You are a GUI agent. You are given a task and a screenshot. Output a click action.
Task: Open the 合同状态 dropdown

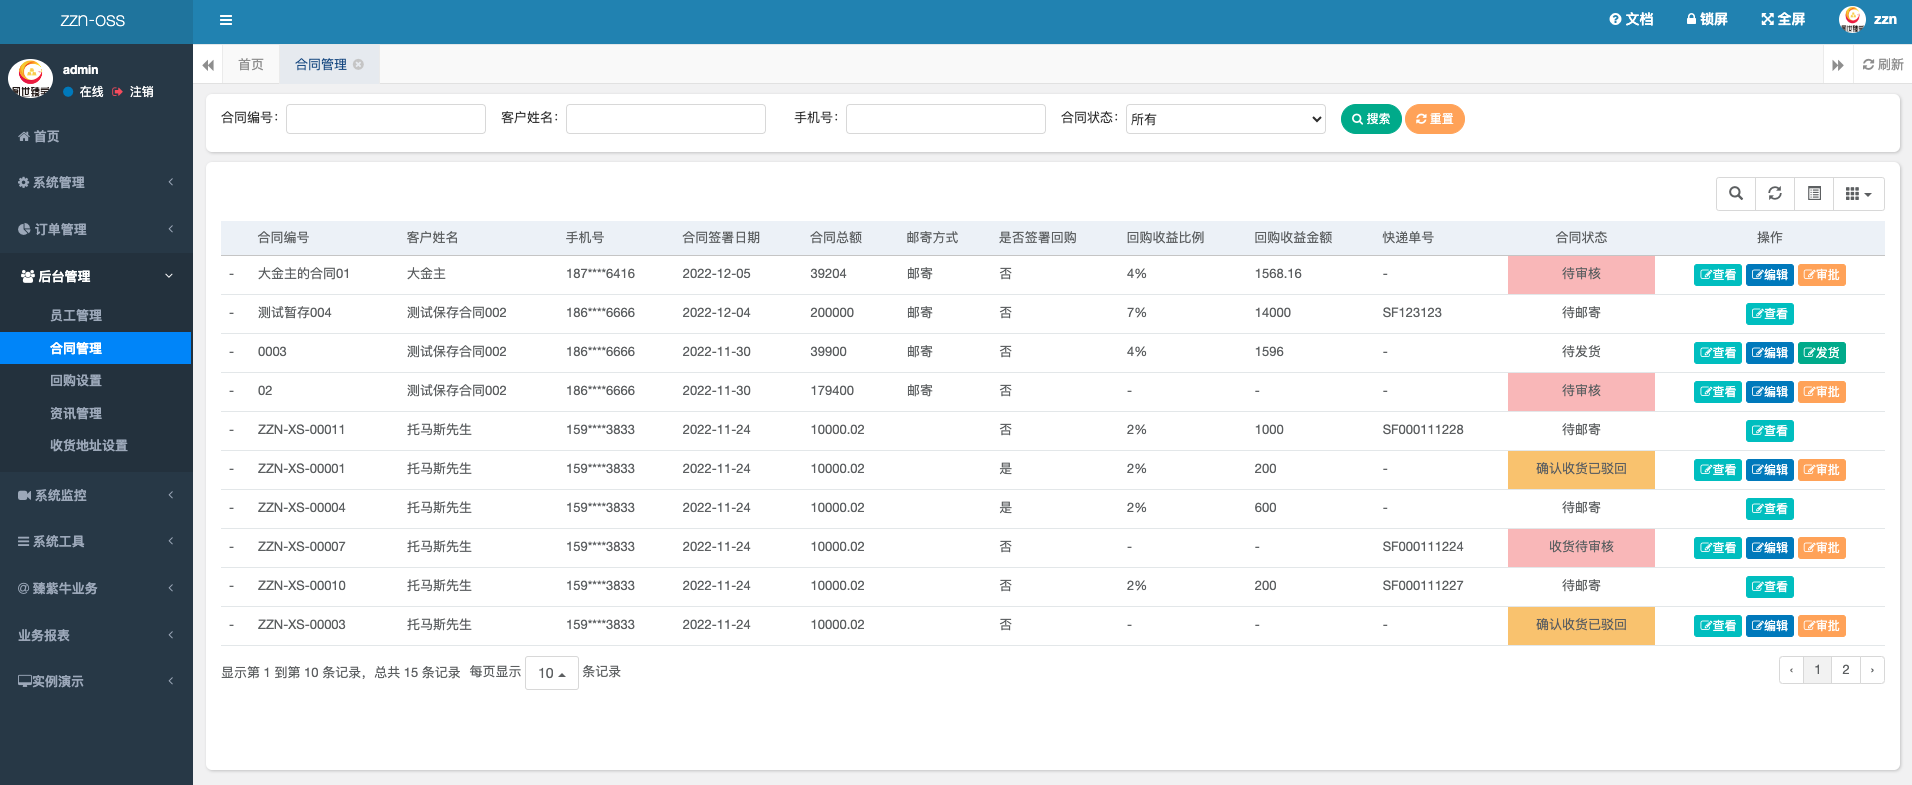(1226, 119)
